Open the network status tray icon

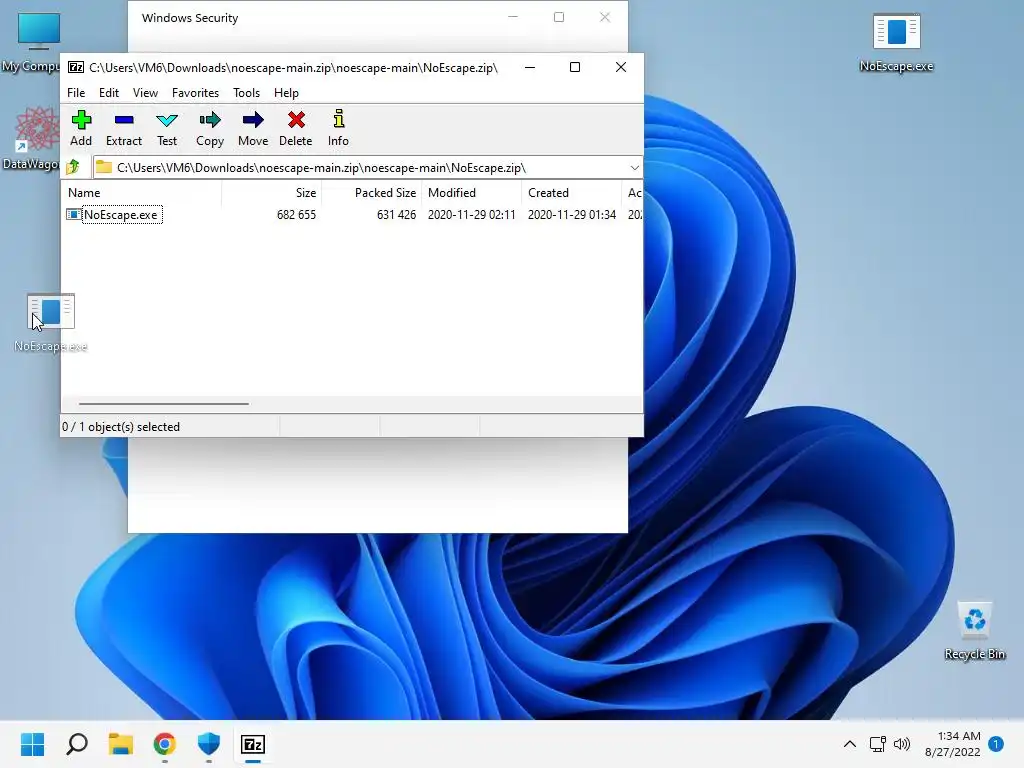[878, 744]
